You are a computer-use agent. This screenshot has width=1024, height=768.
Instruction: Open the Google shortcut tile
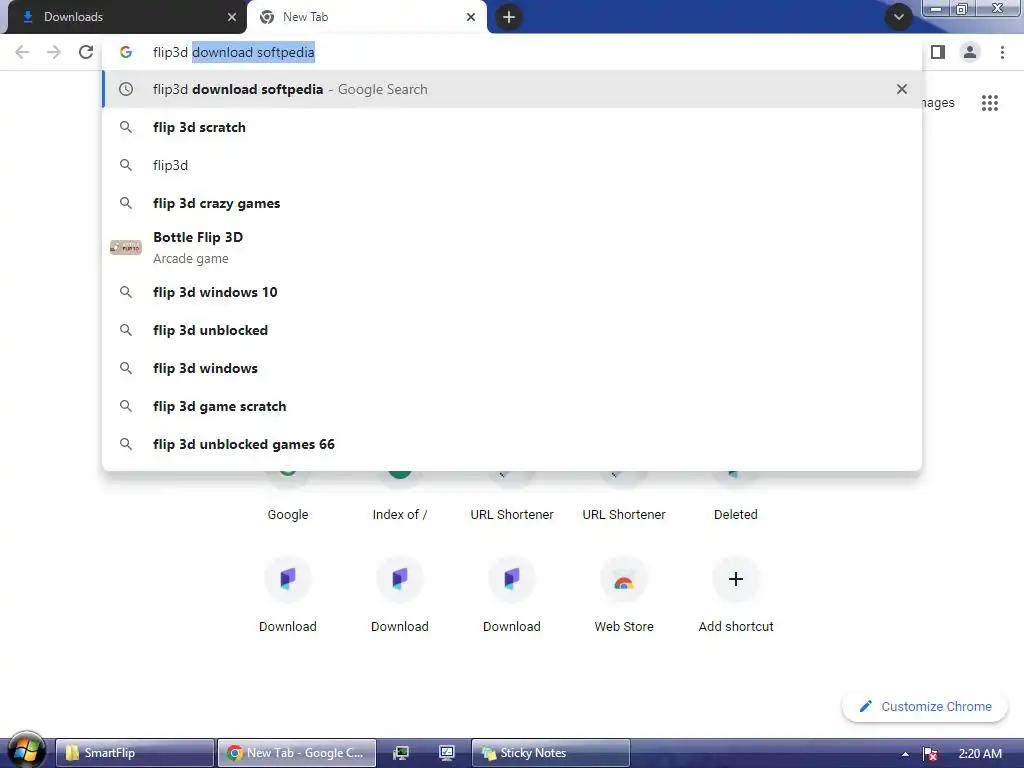click(287, 496)
